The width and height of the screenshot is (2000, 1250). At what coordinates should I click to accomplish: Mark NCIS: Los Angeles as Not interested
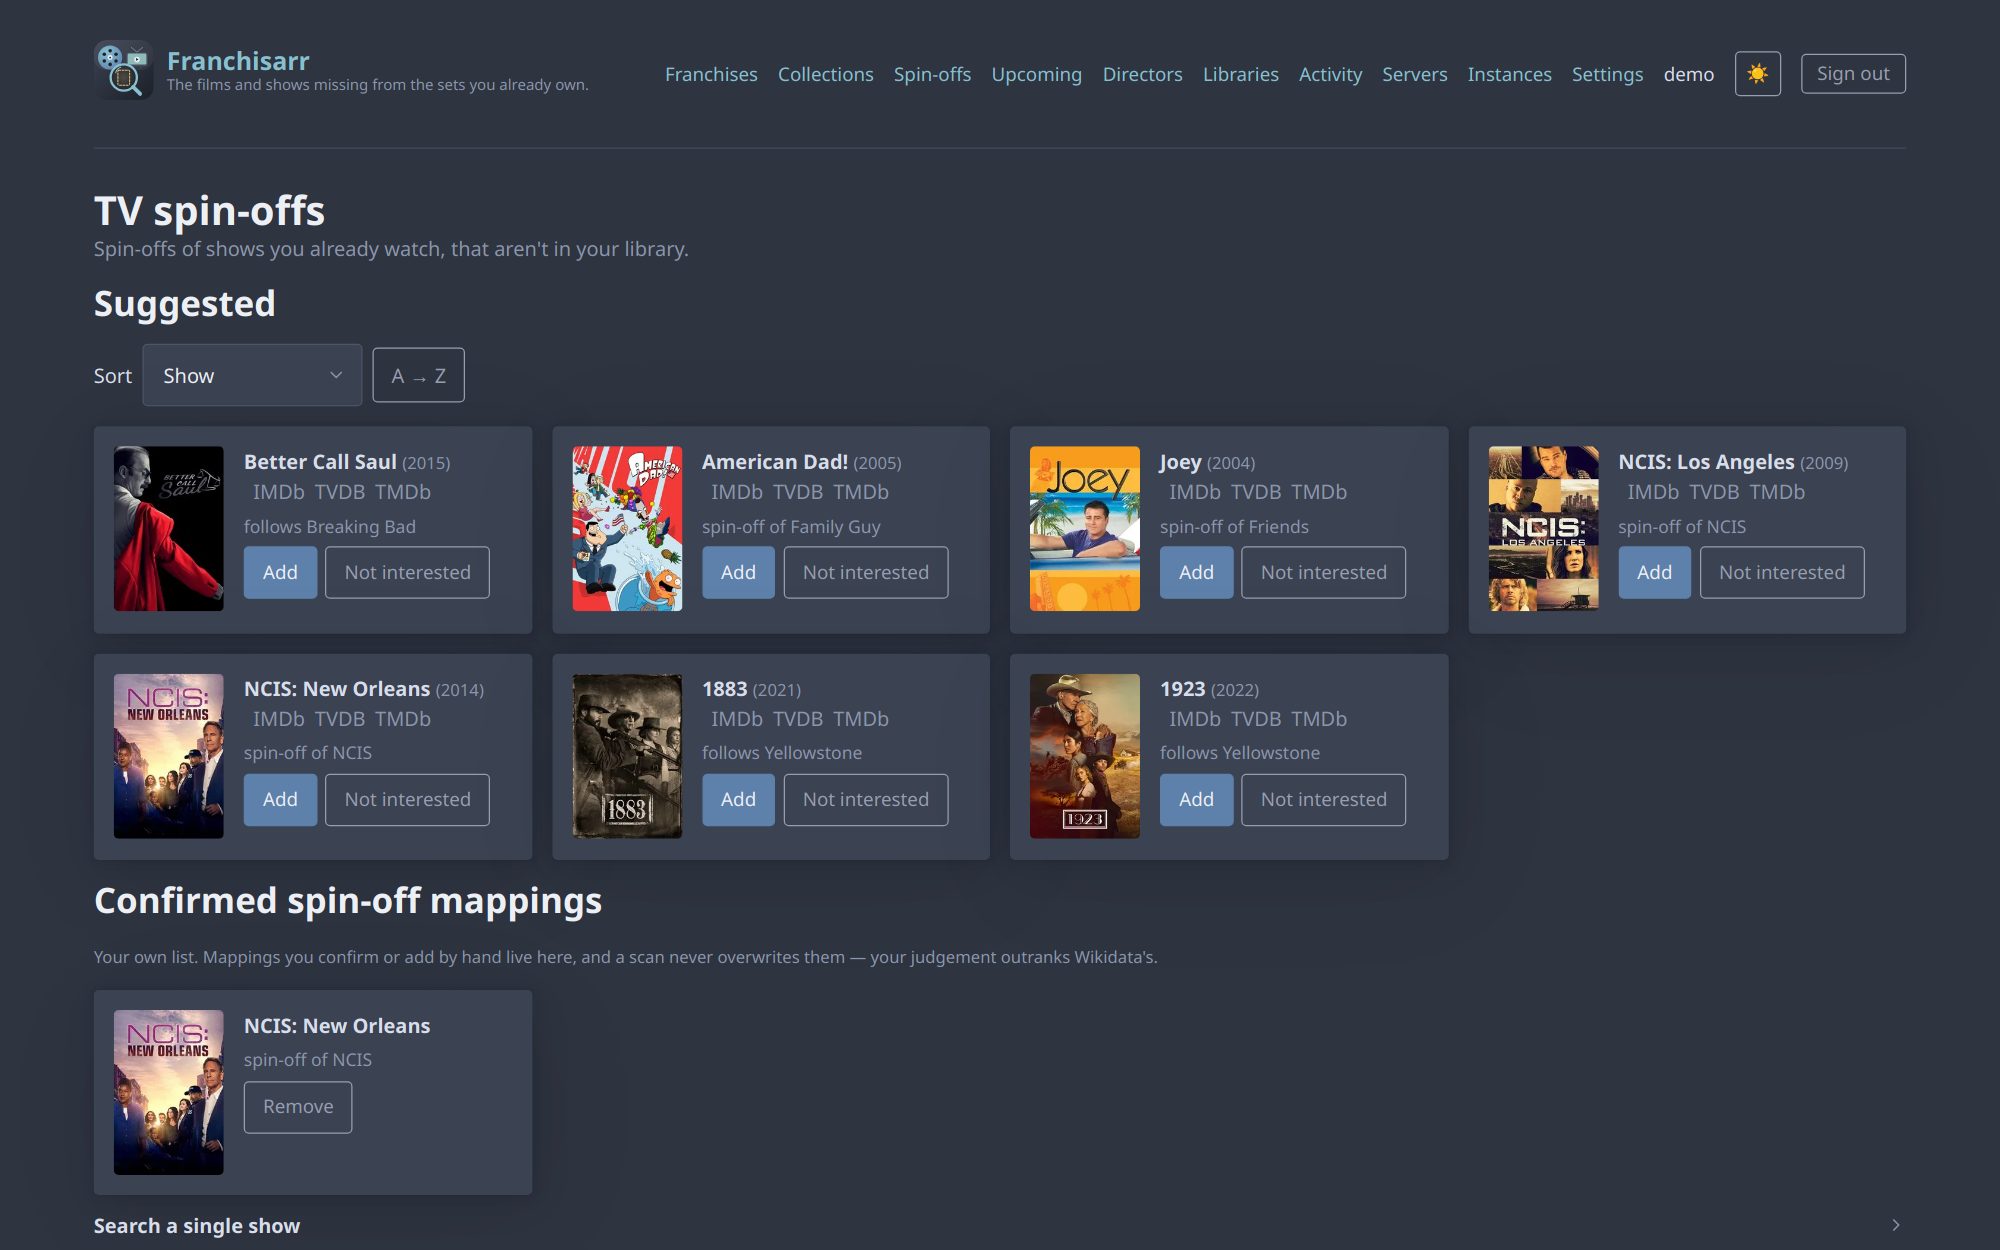pyautogui.click(x=1782, y=572)
